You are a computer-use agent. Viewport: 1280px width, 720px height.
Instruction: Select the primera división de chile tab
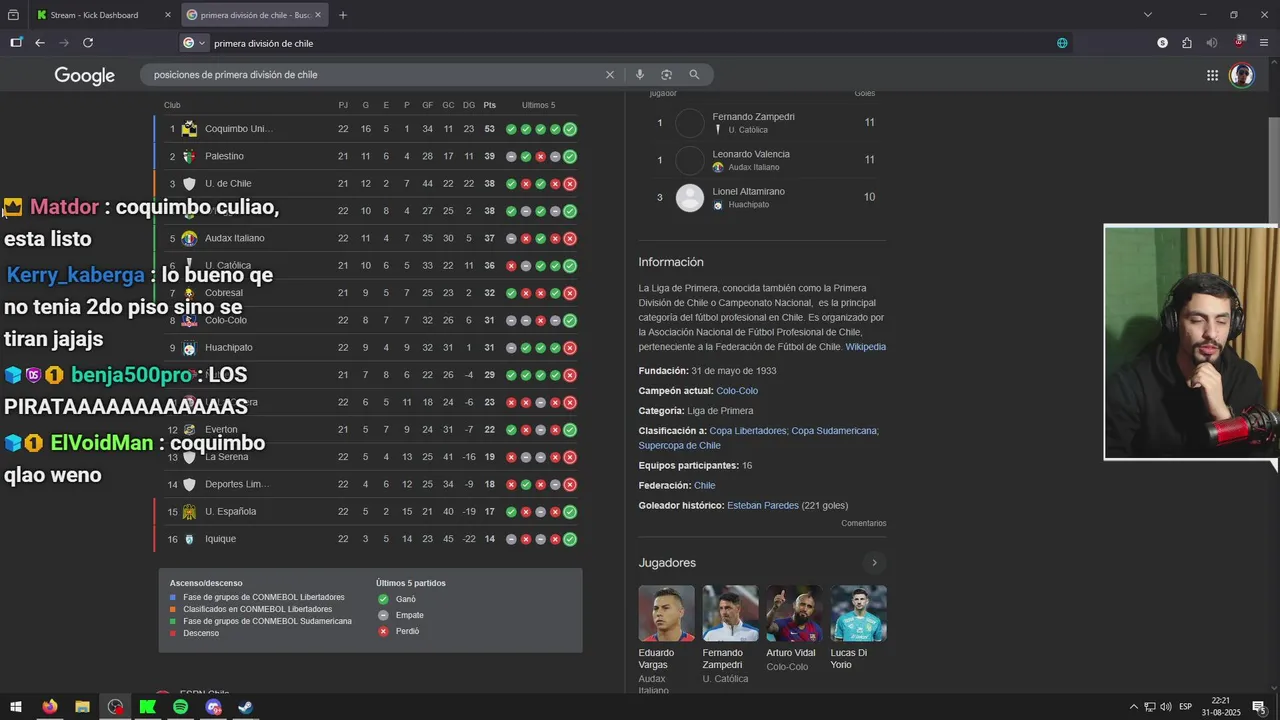253,15
